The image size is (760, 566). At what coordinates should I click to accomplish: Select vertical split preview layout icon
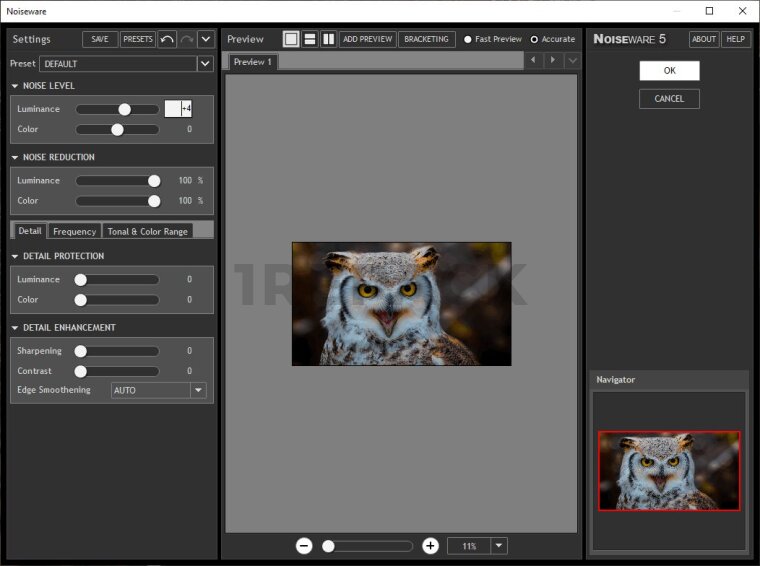(x=328, y=39)
